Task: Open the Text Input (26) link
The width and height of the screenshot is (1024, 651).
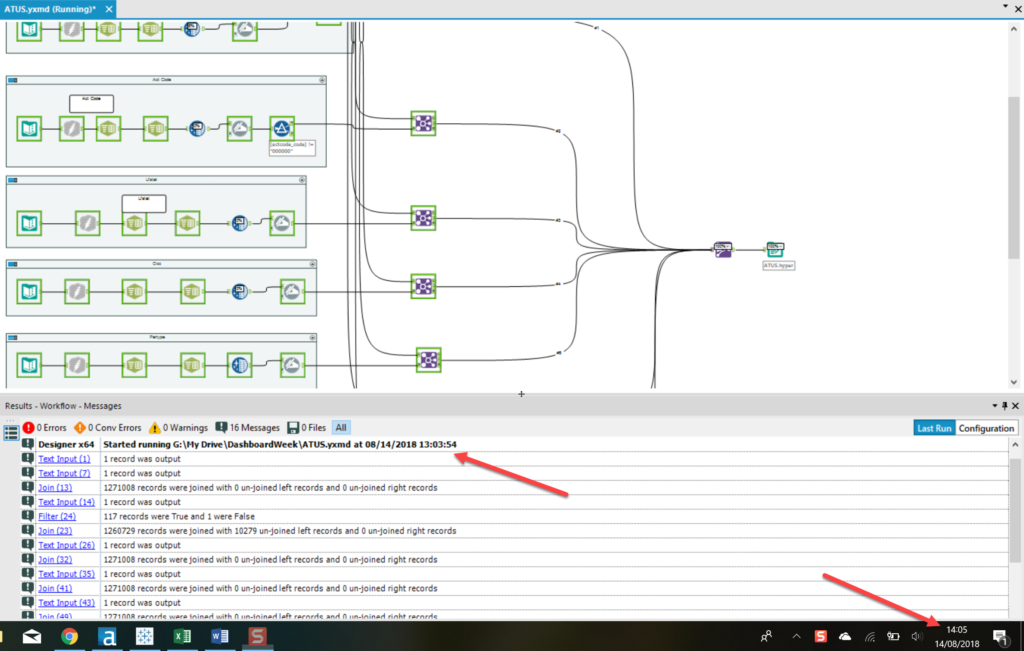Action: point(66,545)
